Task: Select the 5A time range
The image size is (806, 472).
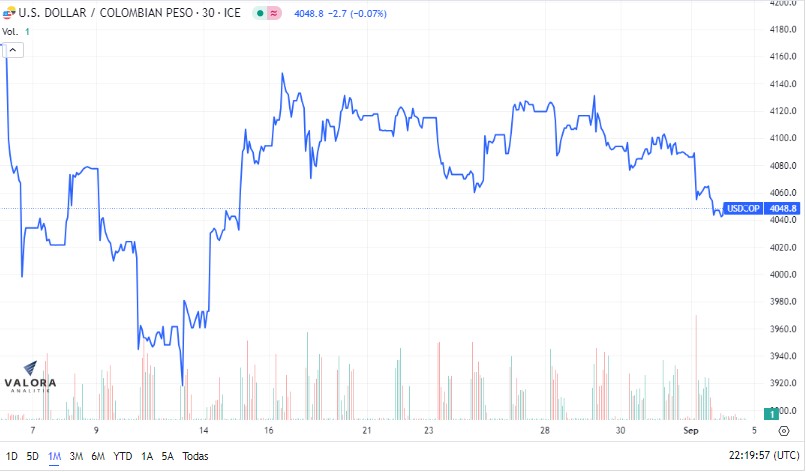Action: coord(168,456)
